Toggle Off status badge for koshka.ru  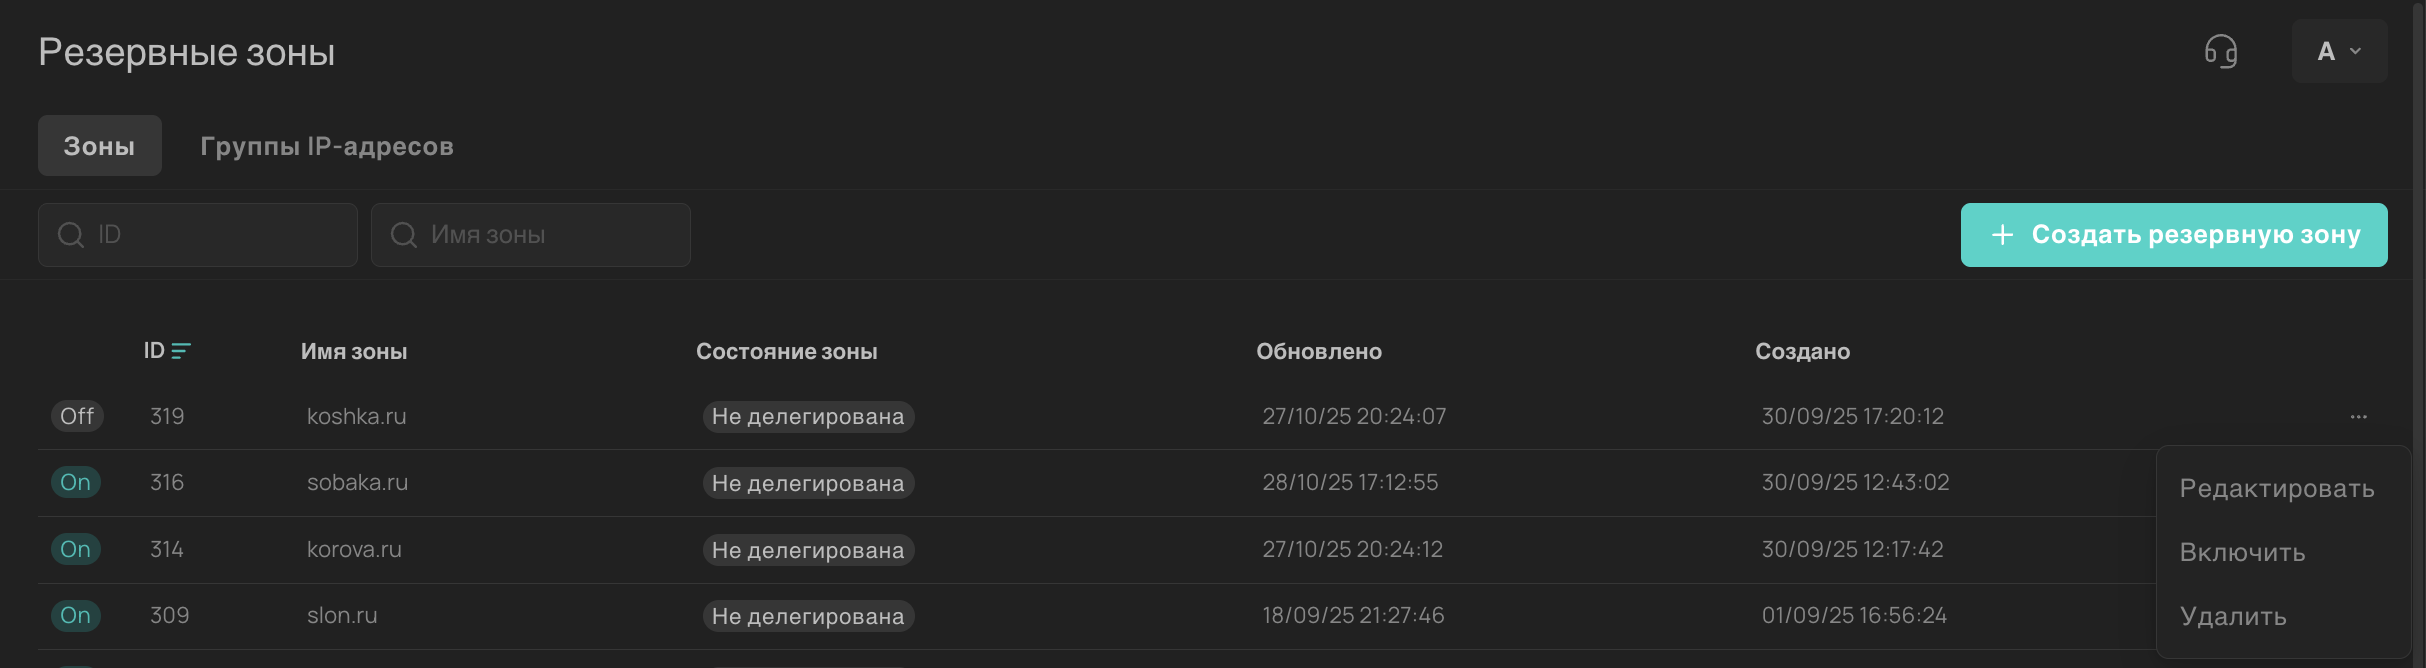click(x=77, y=416)
